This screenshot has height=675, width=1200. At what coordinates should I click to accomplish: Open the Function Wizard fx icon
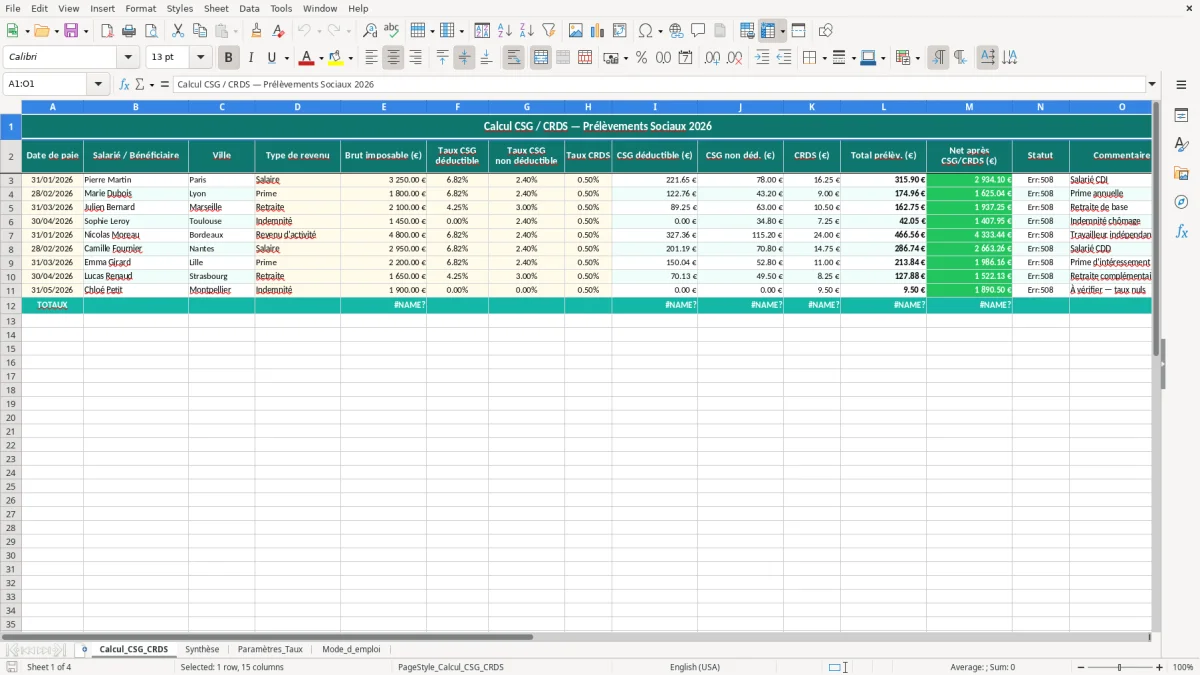[125, 84]
